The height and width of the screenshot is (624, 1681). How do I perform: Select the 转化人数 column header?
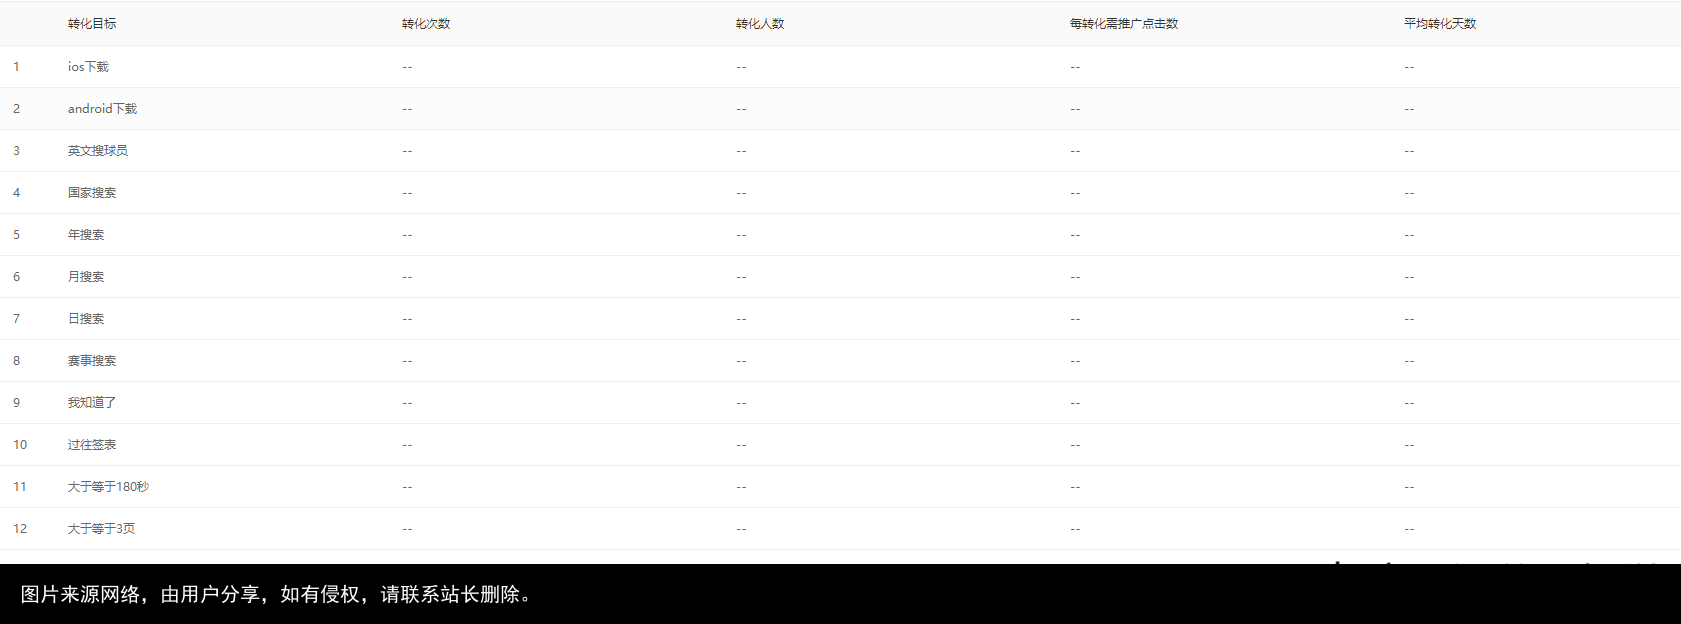(760, 24)
